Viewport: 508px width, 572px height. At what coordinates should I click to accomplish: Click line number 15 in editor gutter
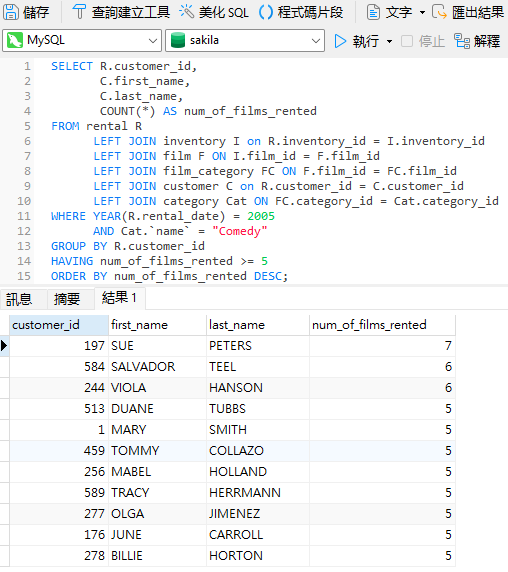(x=24, y=276)
